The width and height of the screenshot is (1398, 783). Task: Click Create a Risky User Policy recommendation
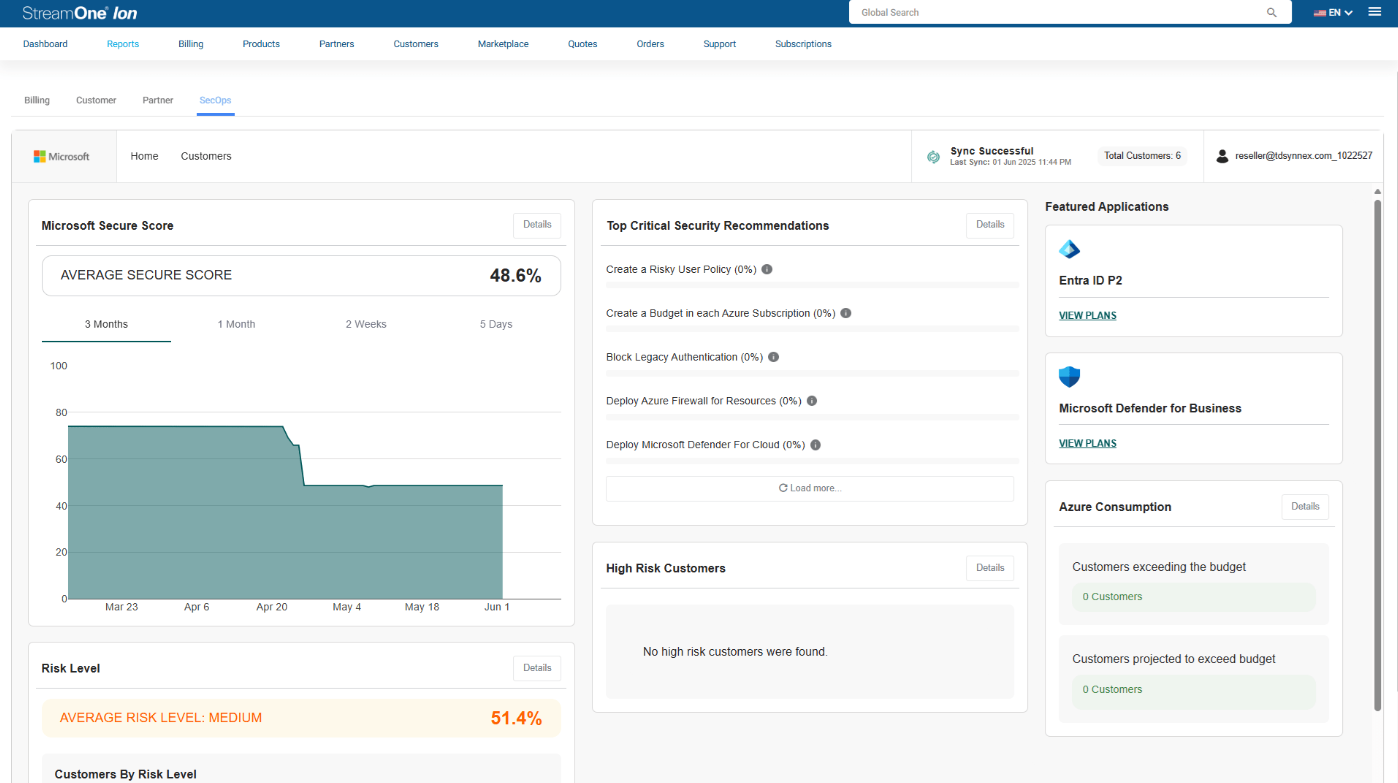(681, 270)
